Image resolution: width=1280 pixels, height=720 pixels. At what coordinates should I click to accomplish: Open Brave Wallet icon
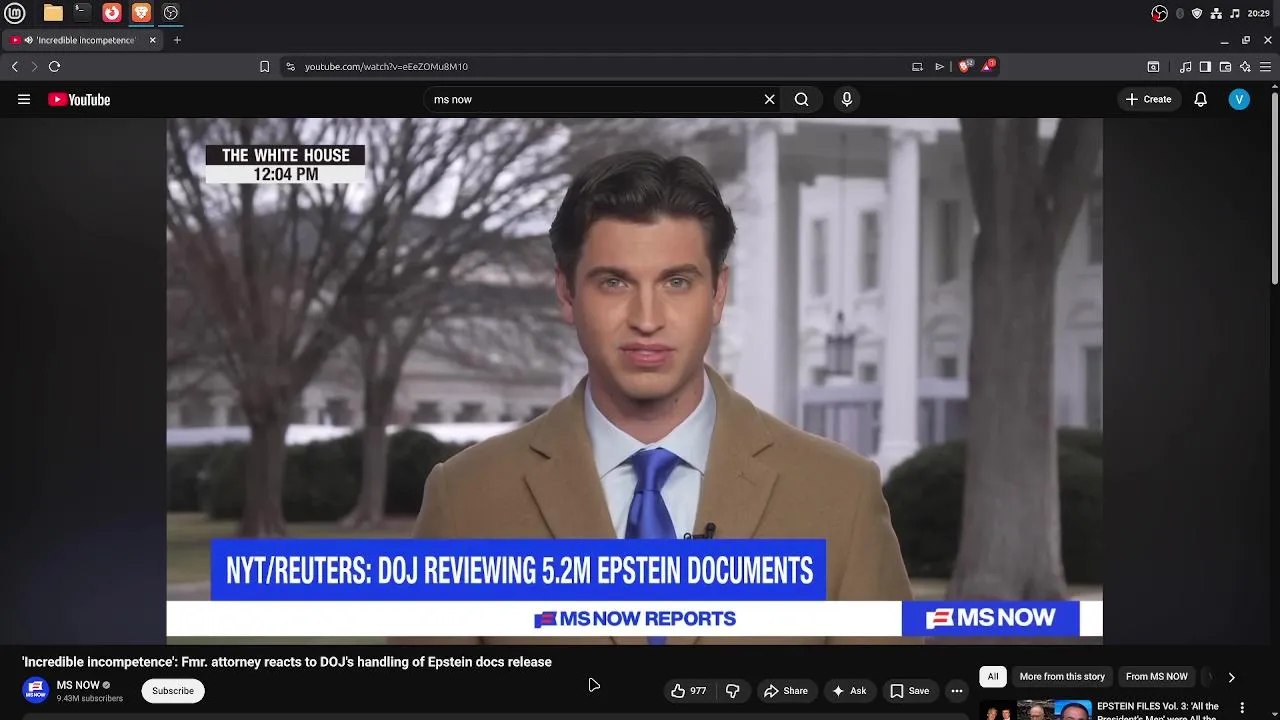1225,66
